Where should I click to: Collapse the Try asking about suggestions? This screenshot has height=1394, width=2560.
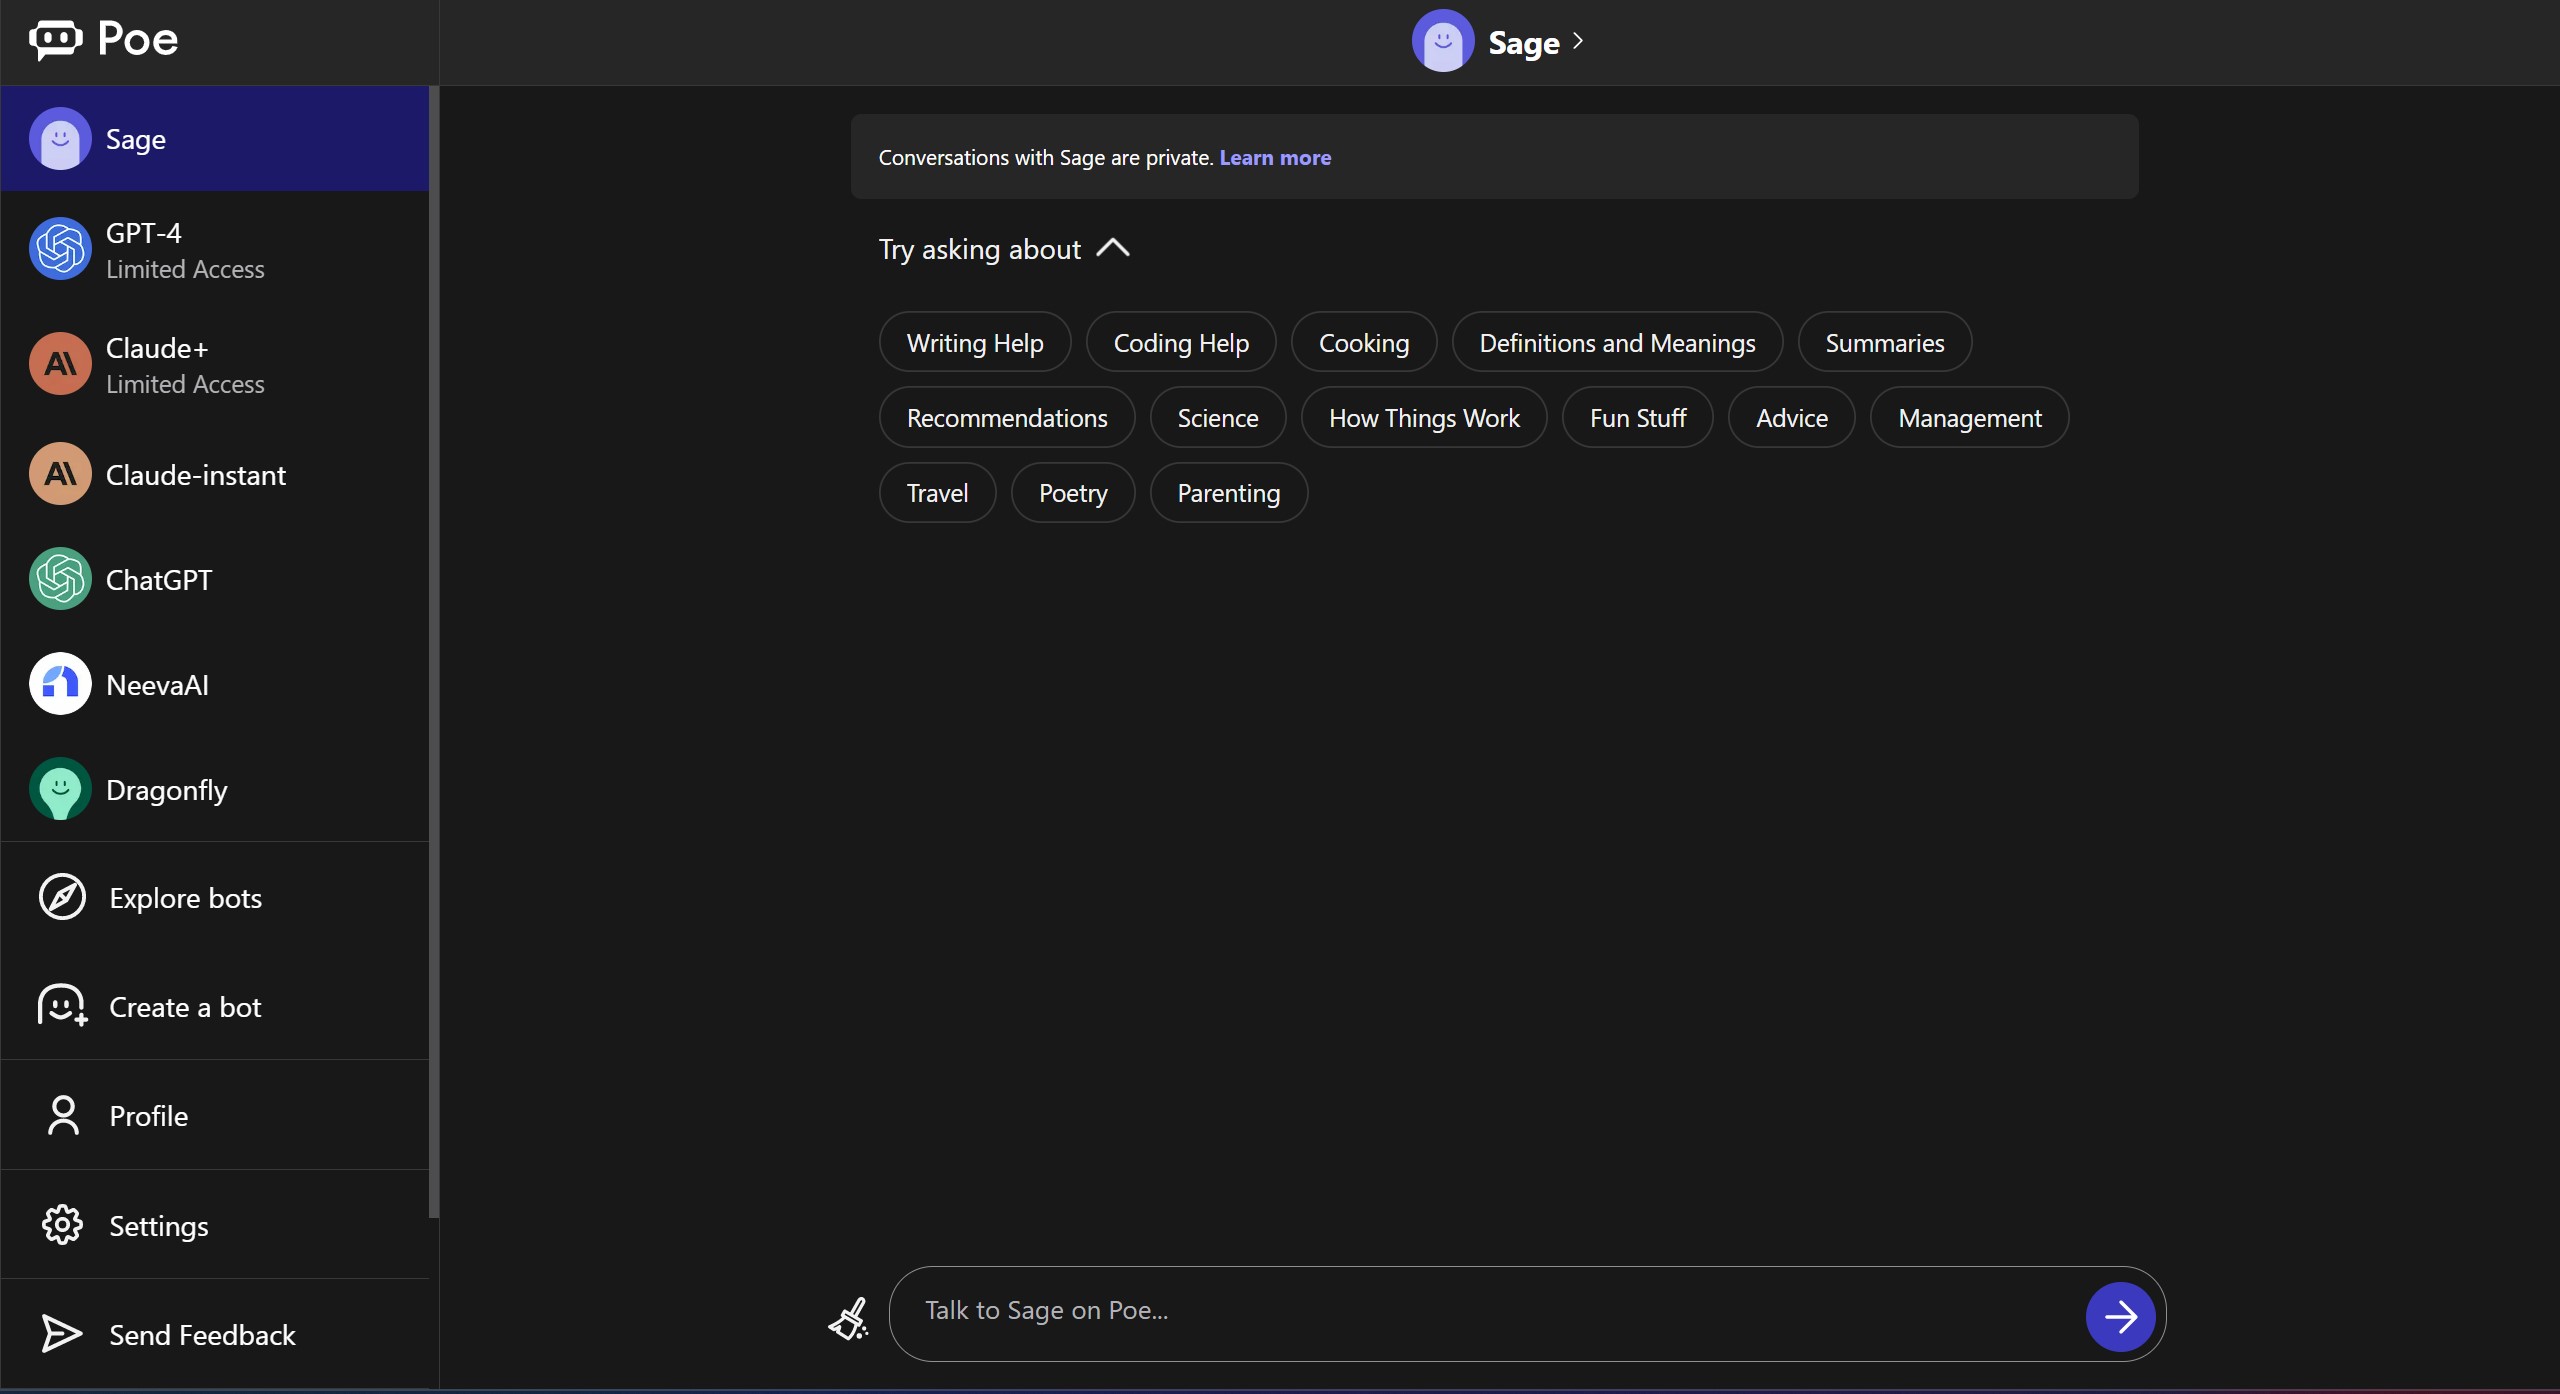pyautogui.click(x=1113, y=248)
